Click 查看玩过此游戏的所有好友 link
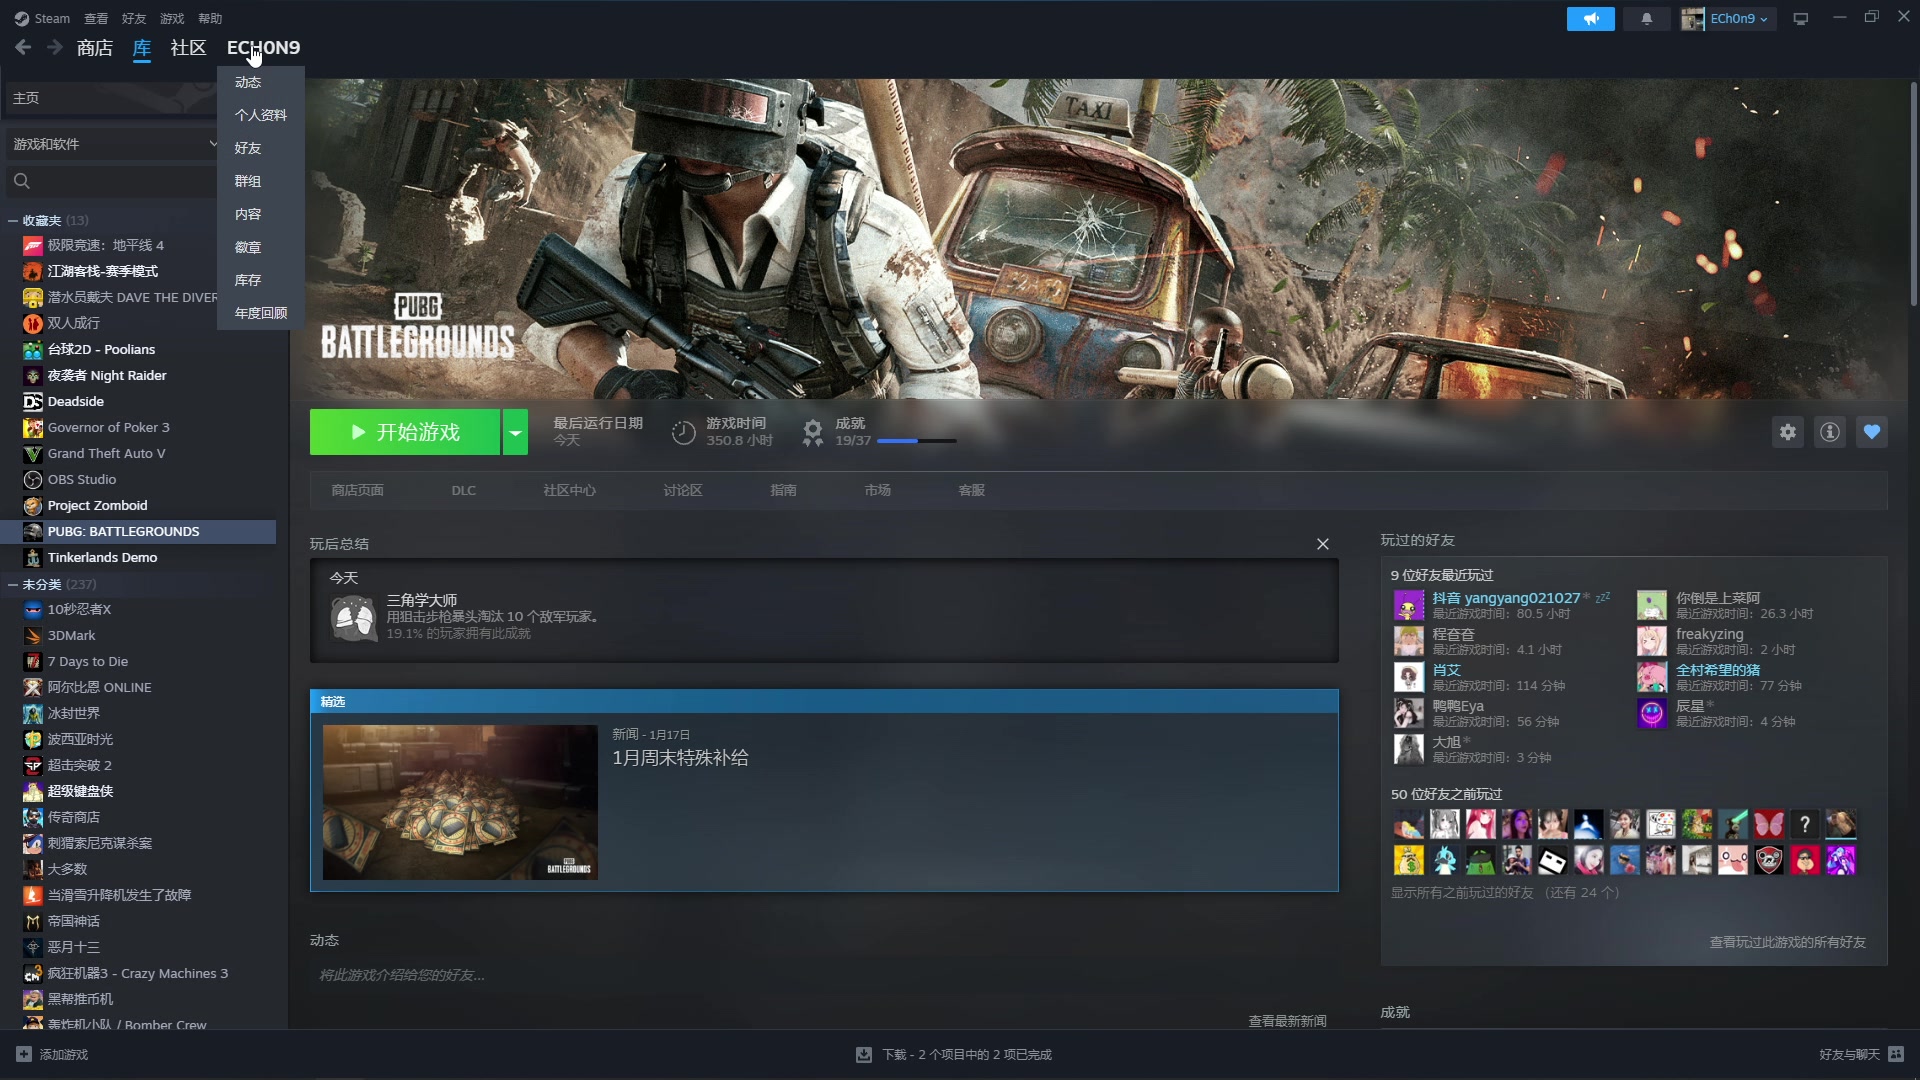This screenshot has height=1080, width=1920. tap(1787, 942)
